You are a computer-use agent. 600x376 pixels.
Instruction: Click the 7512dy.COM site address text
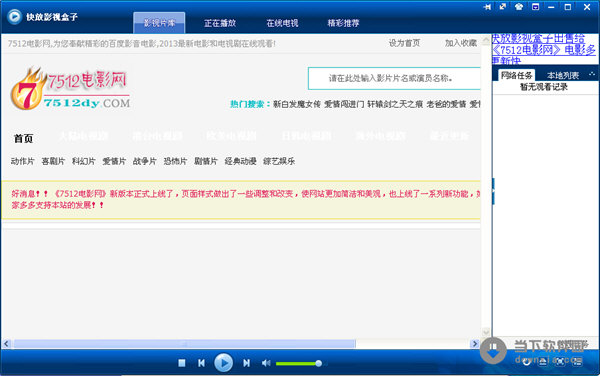(x=86, y=103)
